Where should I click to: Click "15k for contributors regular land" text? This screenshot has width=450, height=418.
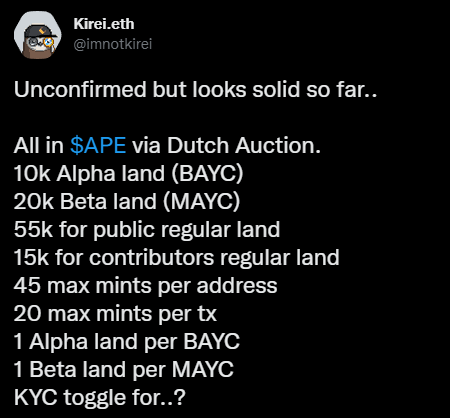coord(177,258)
